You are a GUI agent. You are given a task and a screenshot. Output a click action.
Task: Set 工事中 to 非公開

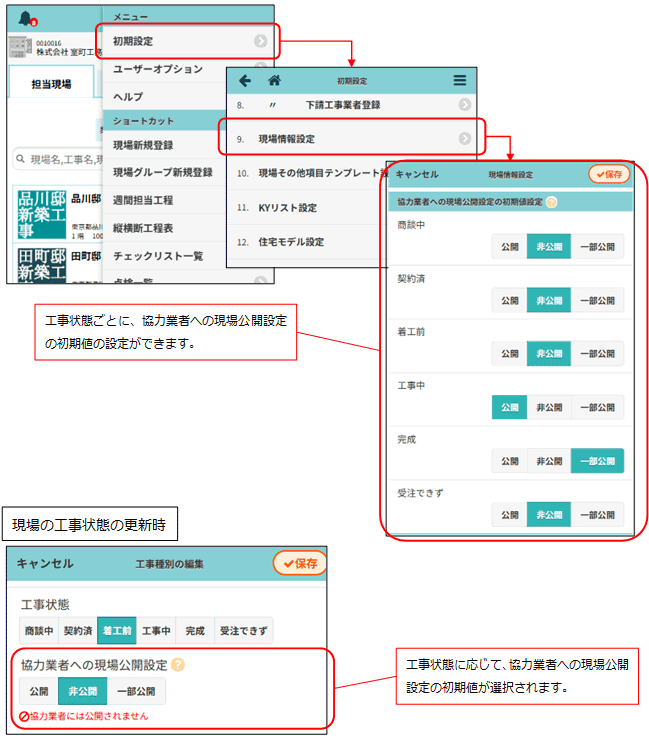click(549, 407)
